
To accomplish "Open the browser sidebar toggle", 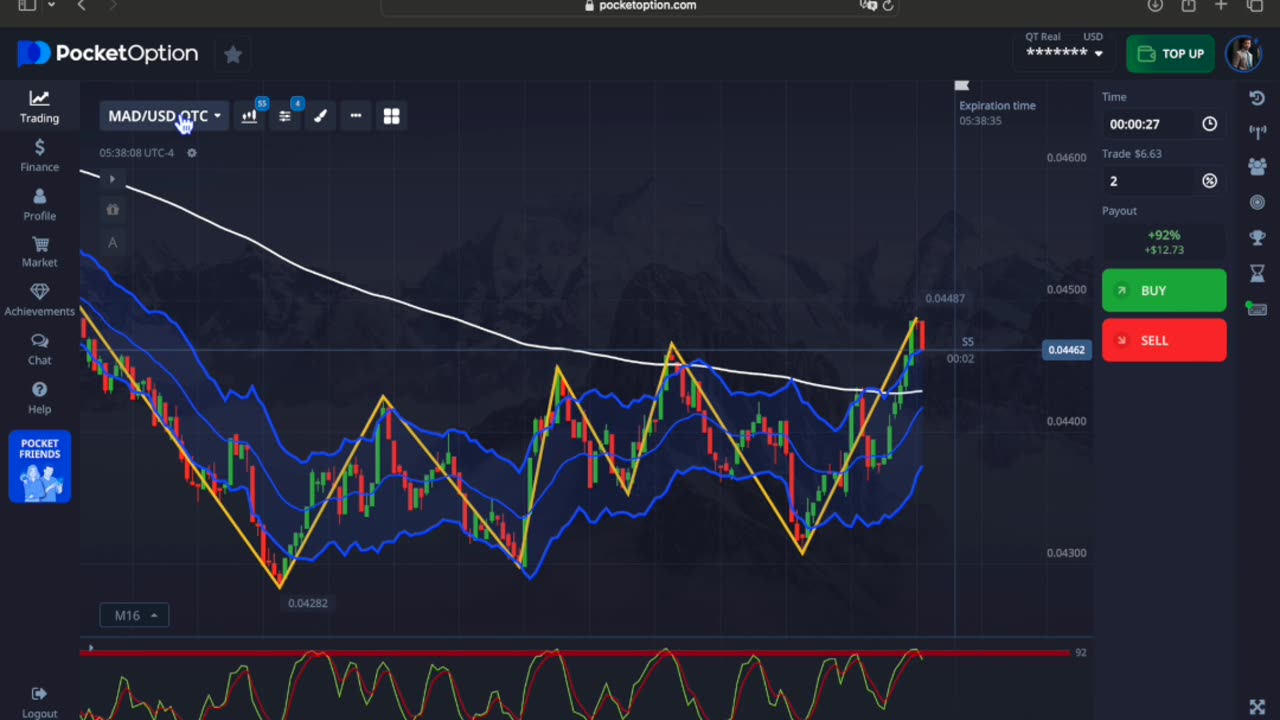I will [26, 6].
